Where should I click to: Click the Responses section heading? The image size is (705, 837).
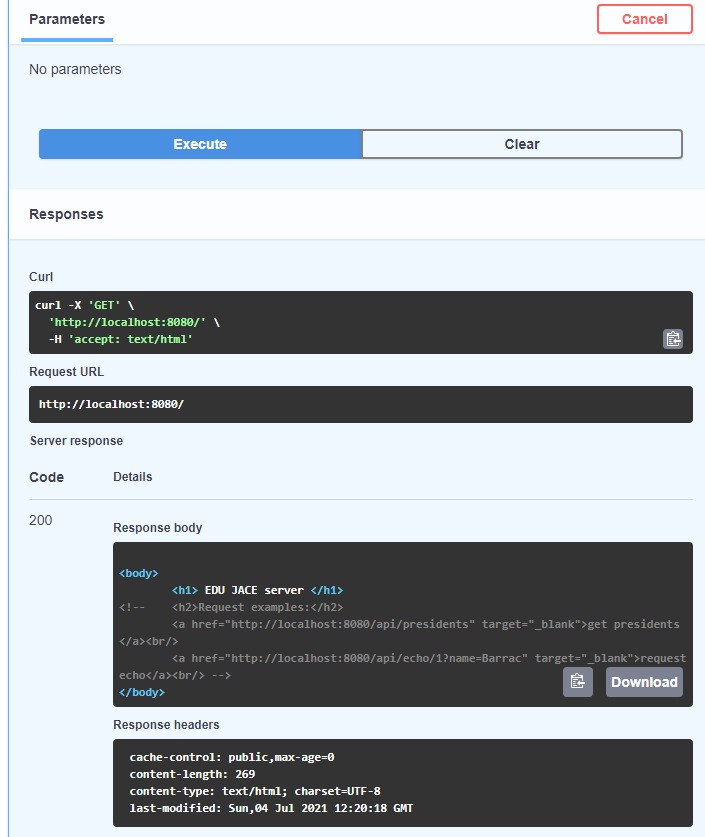(x=66, y=214)
